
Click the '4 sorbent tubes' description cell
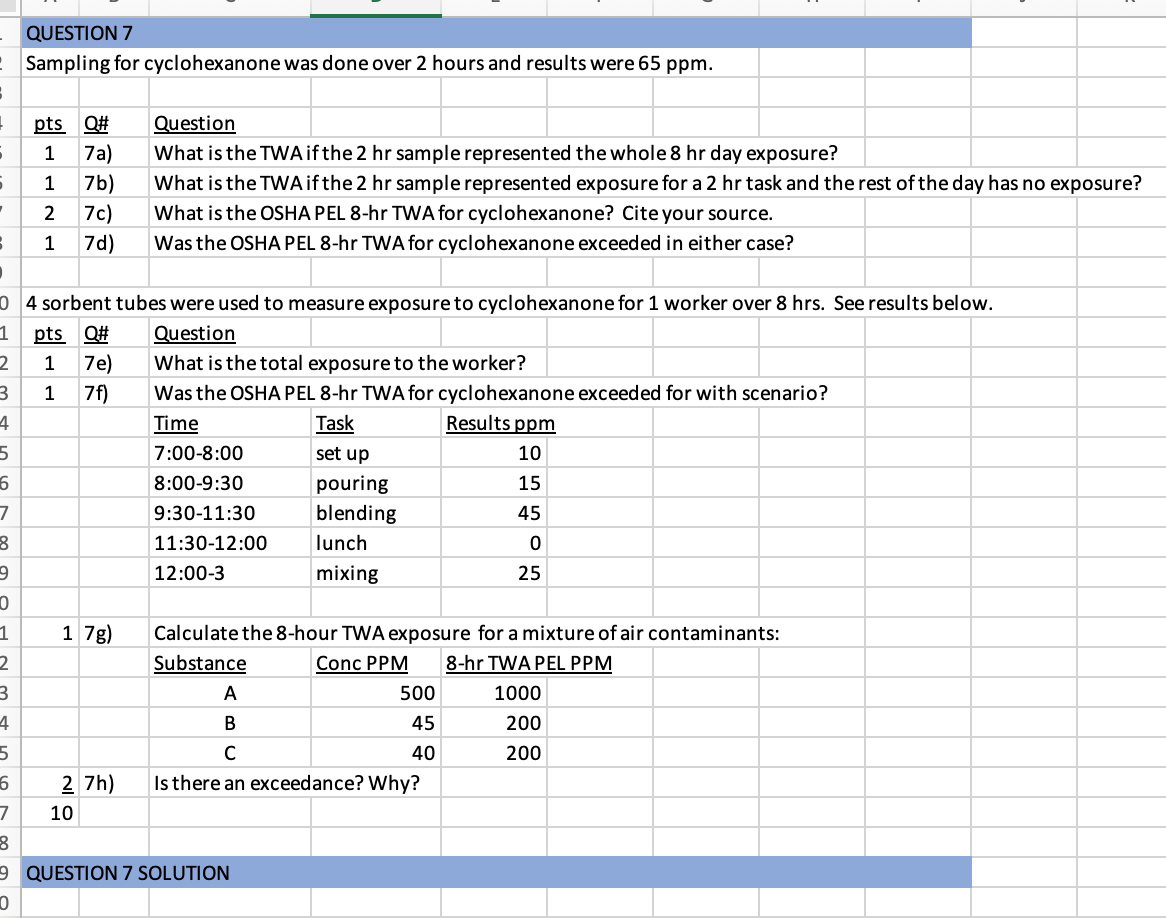[509, 304]
